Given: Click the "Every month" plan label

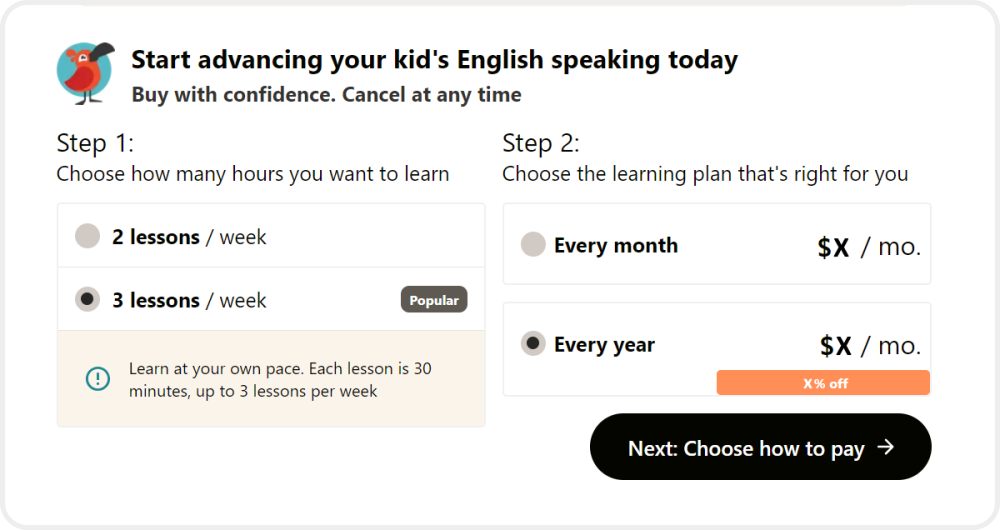Looking at the screenshot, I should (616, 245).
